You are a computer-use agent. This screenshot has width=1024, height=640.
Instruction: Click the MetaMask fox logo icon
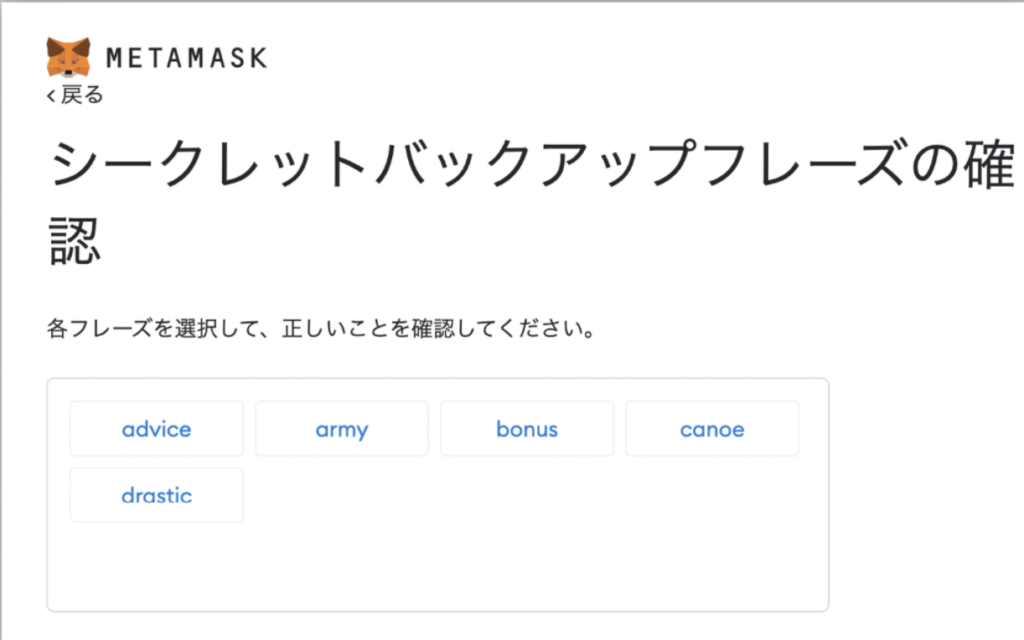(x=68, y=57)
